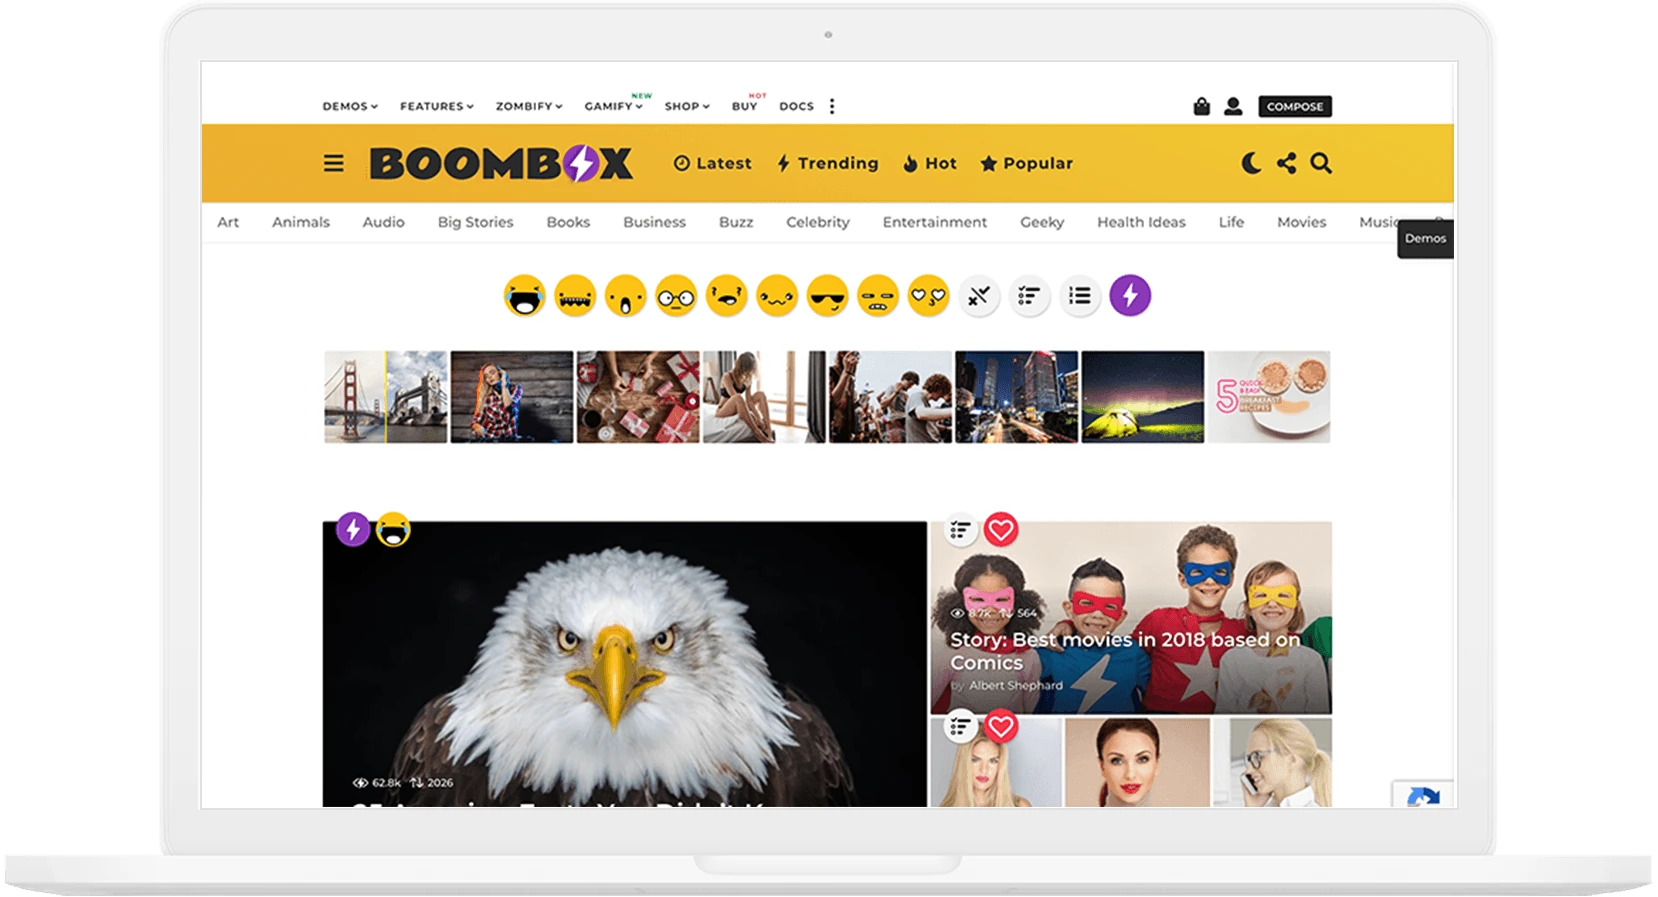
Task: Open the Entertainment category
Action: pyautogui.click(x=935, y=222)
